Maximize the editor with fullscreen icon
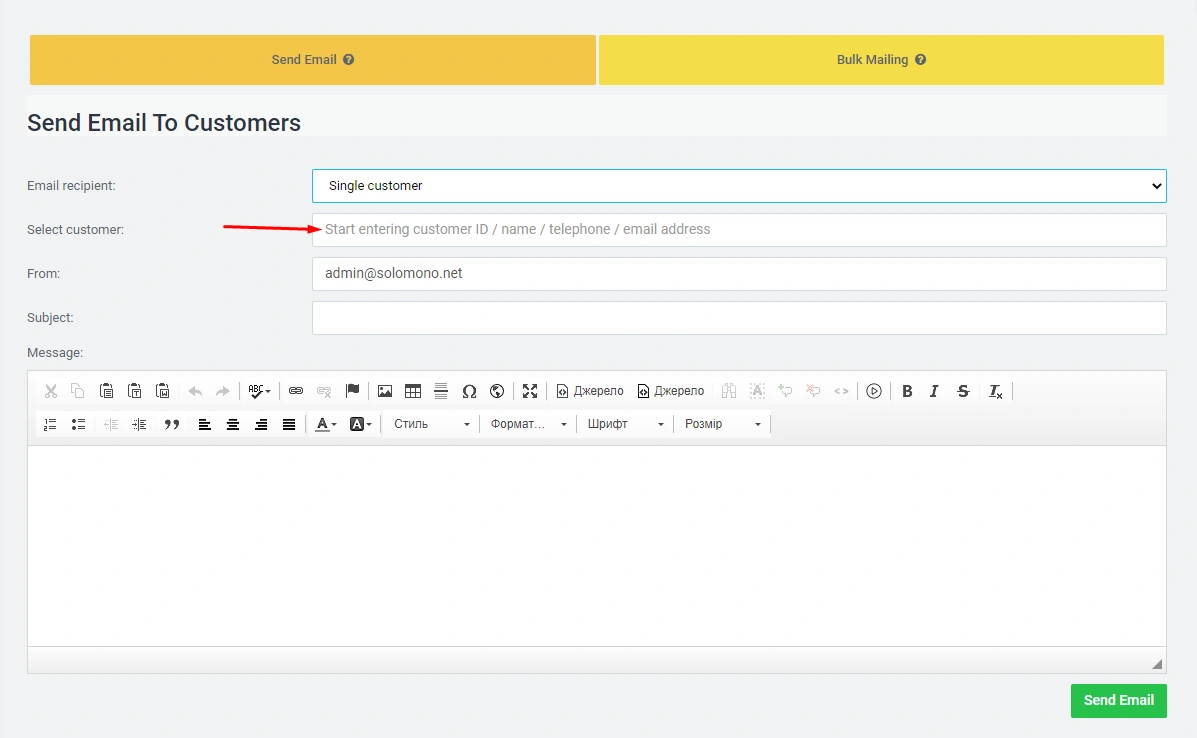 [530, 391]
